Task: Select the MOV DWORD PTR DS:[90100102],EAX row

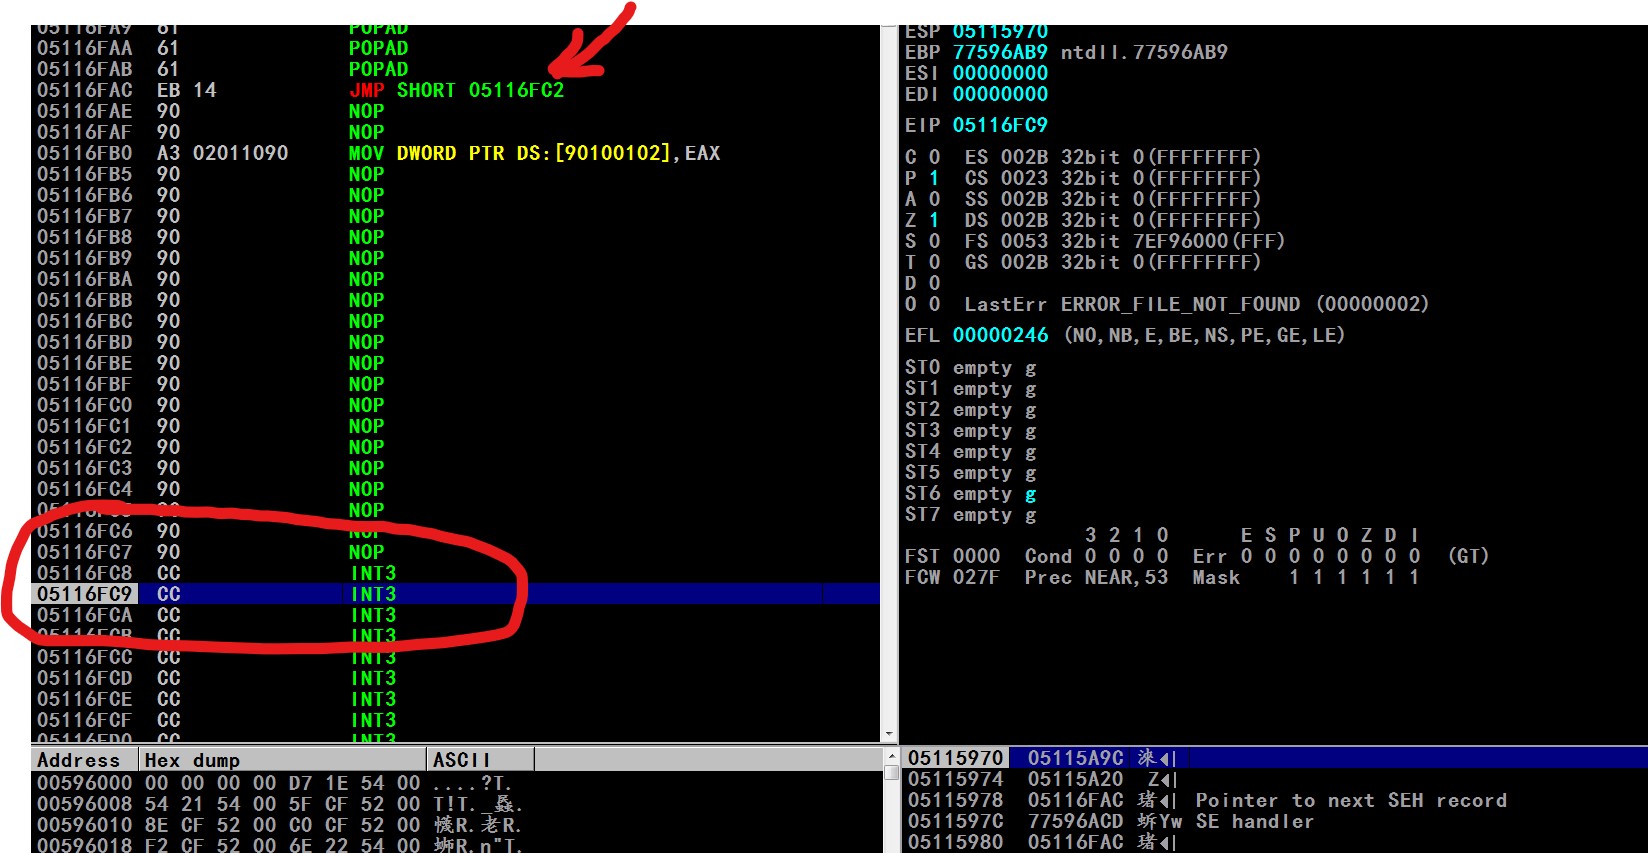Action: (456, 153)
